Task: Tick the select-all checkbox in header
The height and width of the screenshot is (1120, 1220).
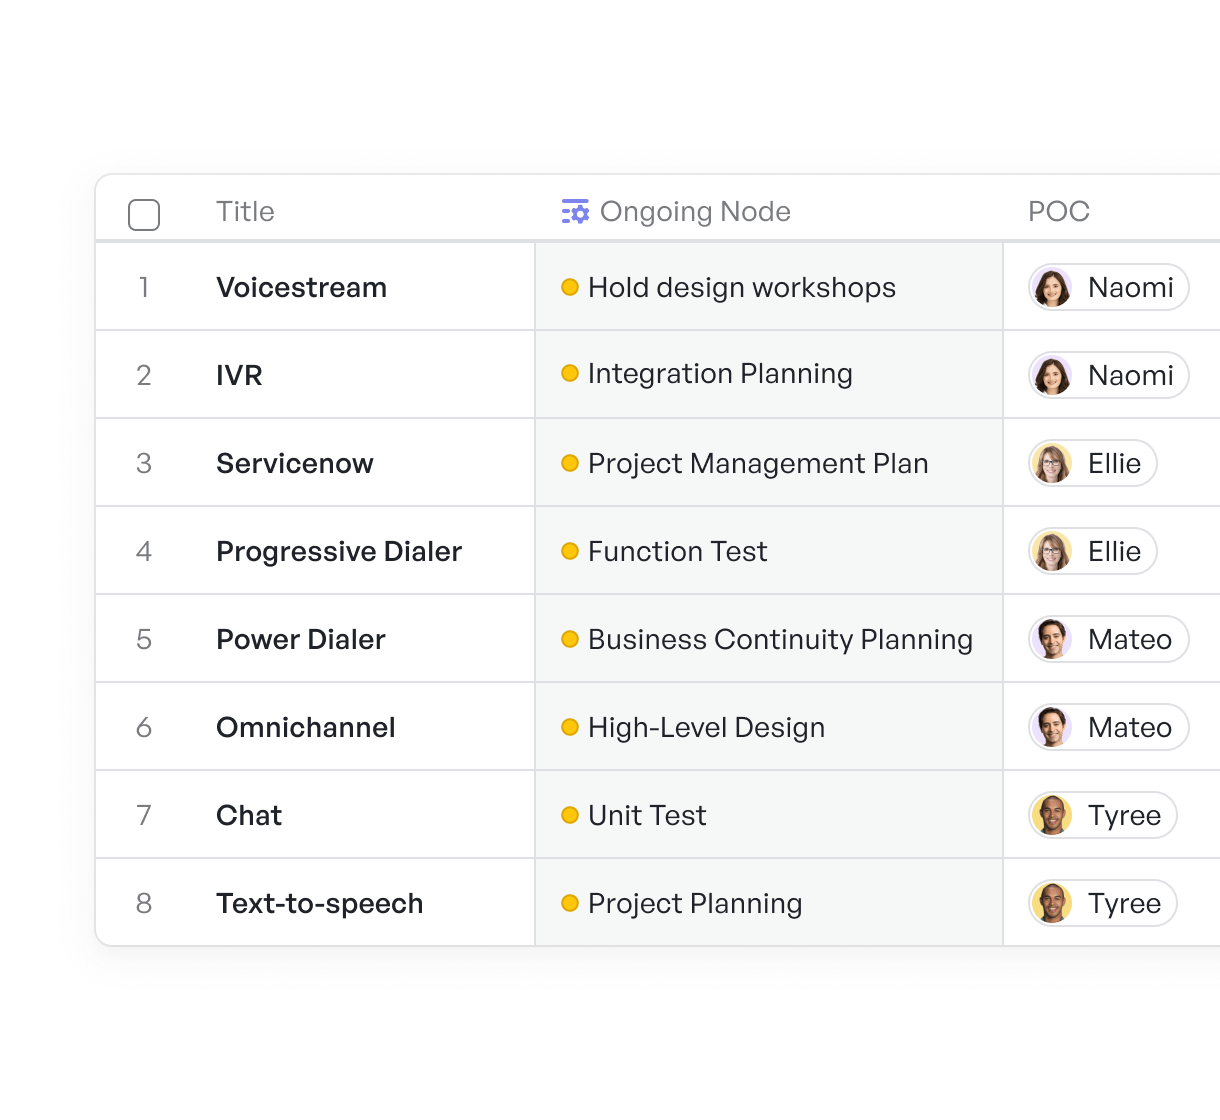Action: (x=144, y=214)
